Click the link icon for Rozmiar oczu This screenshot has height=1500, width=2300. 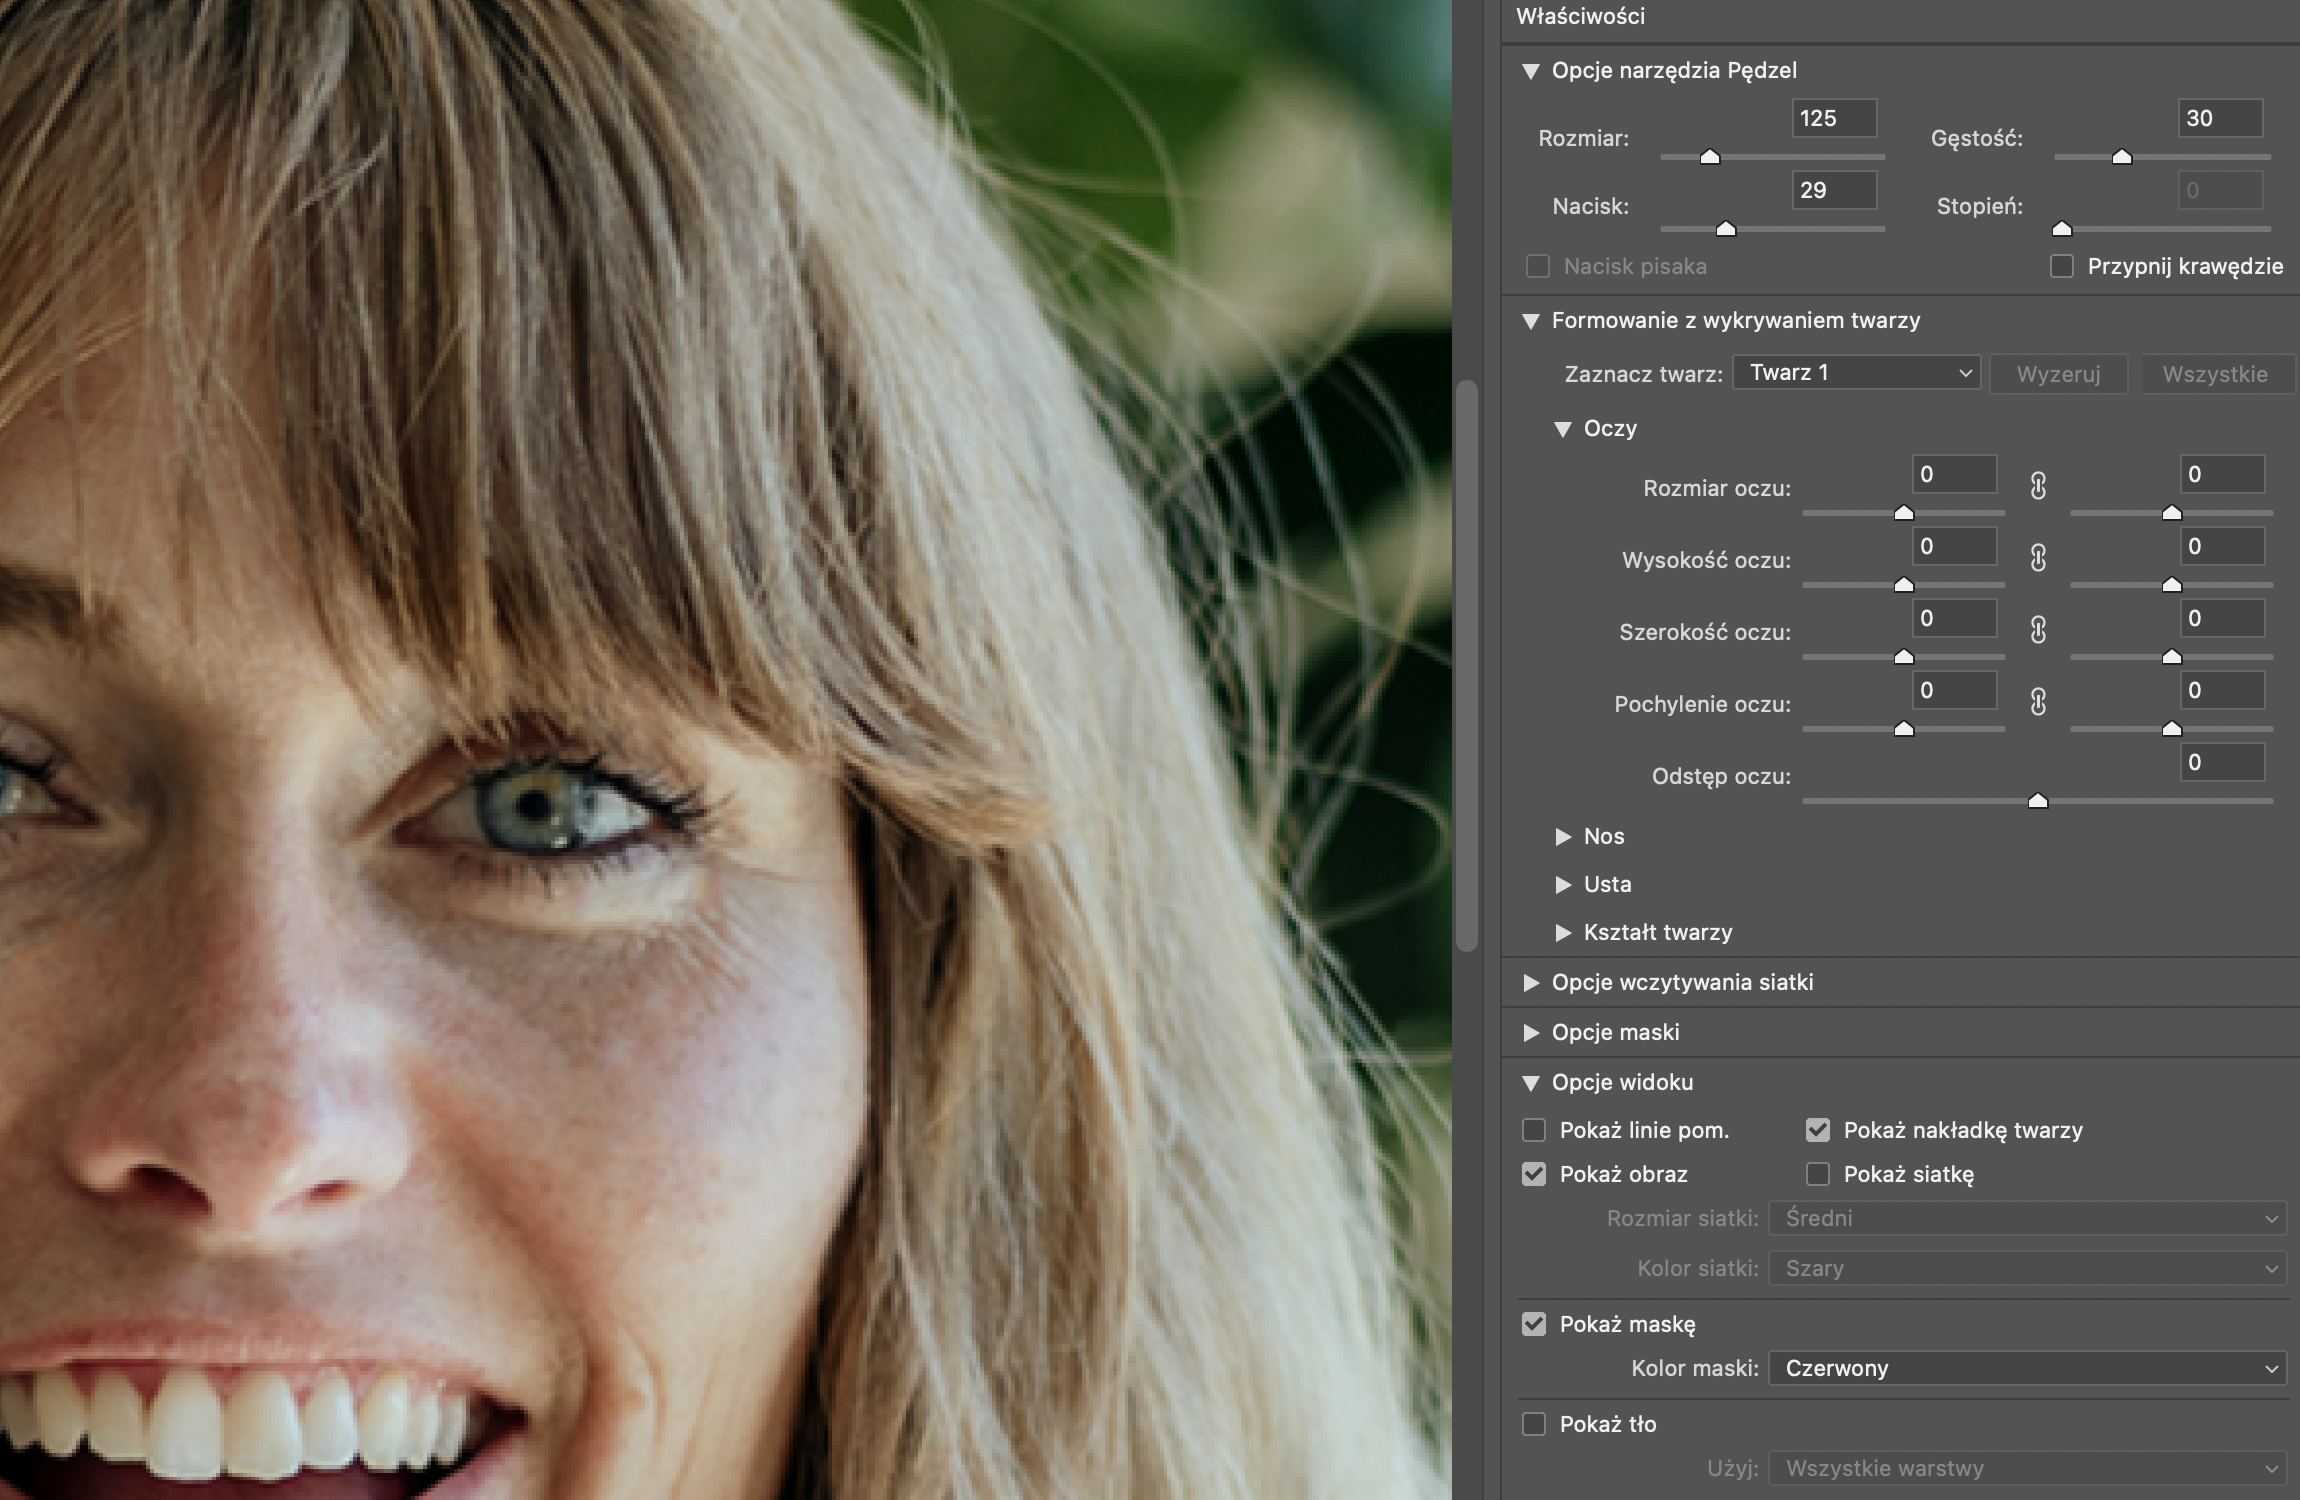point(2038,486)
